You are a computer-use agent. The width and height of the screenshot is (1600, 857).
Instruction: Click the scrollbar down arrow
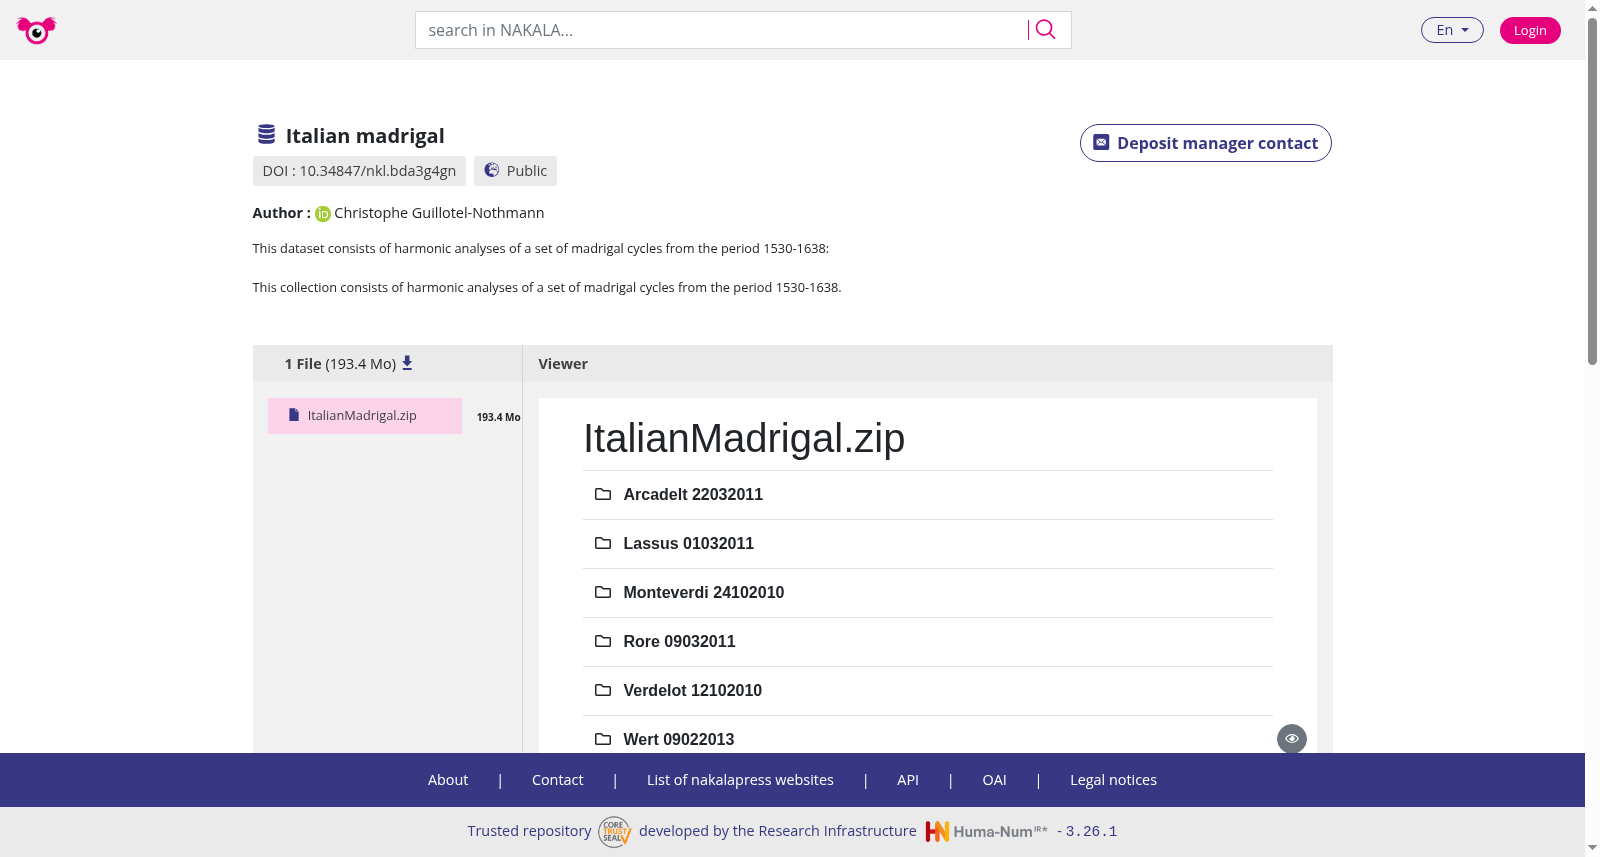click(x=1592, y=848)
